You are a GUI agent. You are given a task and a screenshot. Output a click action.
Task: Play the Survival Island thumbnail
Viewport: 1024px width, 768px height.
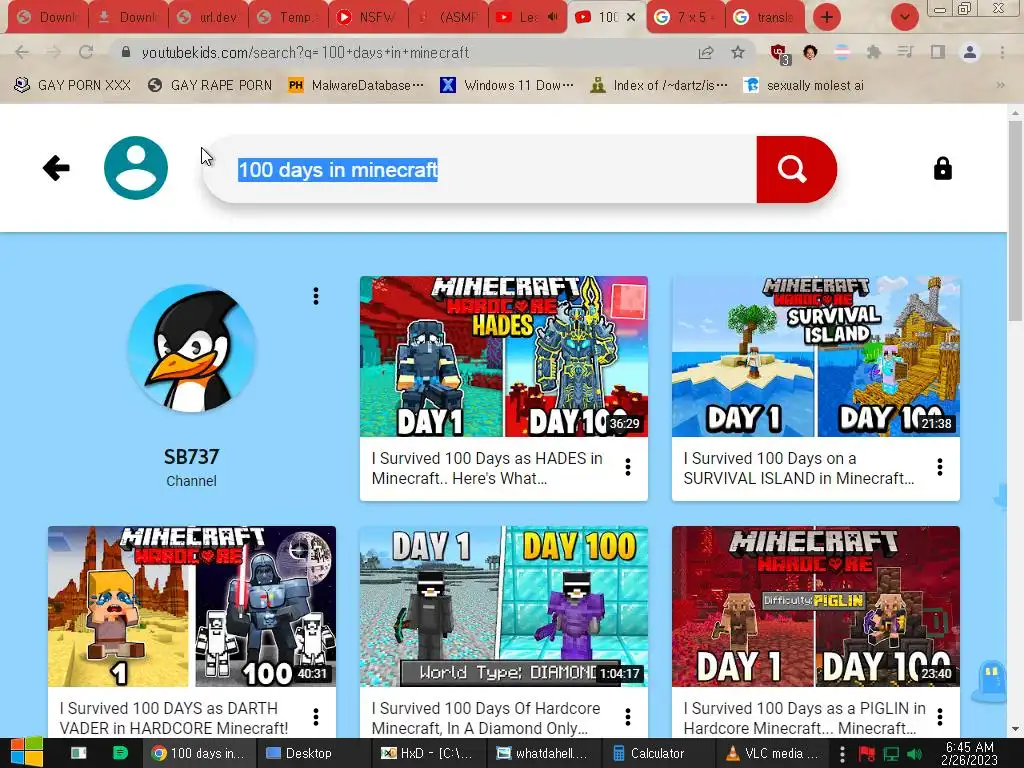(816, 357)
